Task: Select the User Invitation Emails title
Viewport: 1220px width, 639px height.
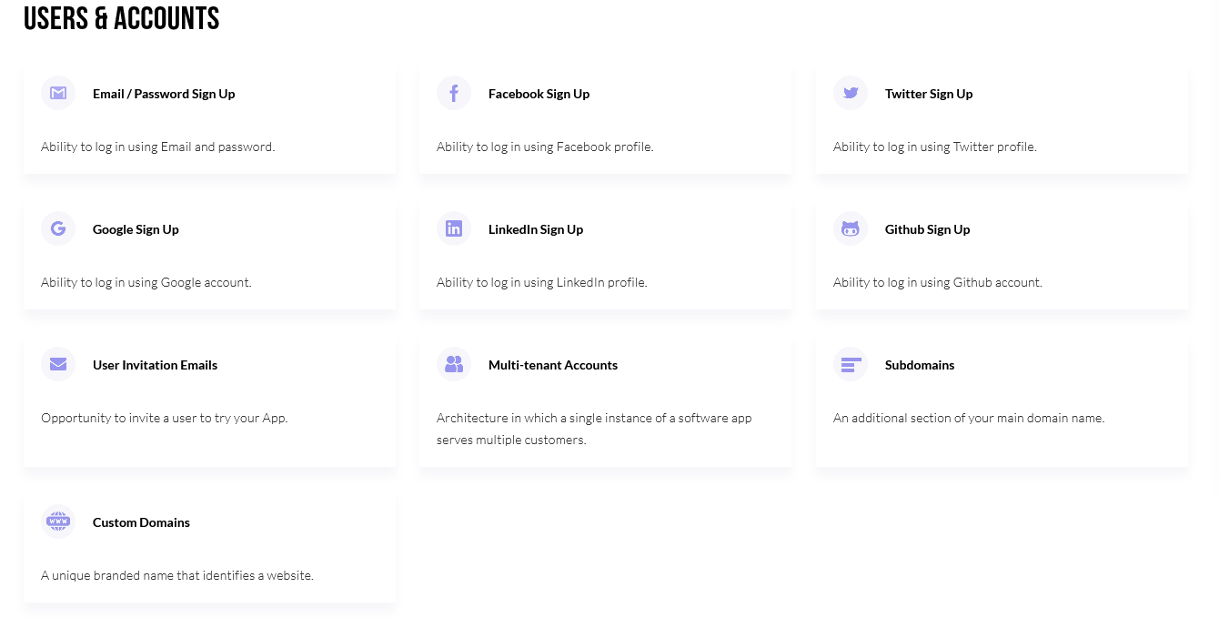Action: click(155, 365)
